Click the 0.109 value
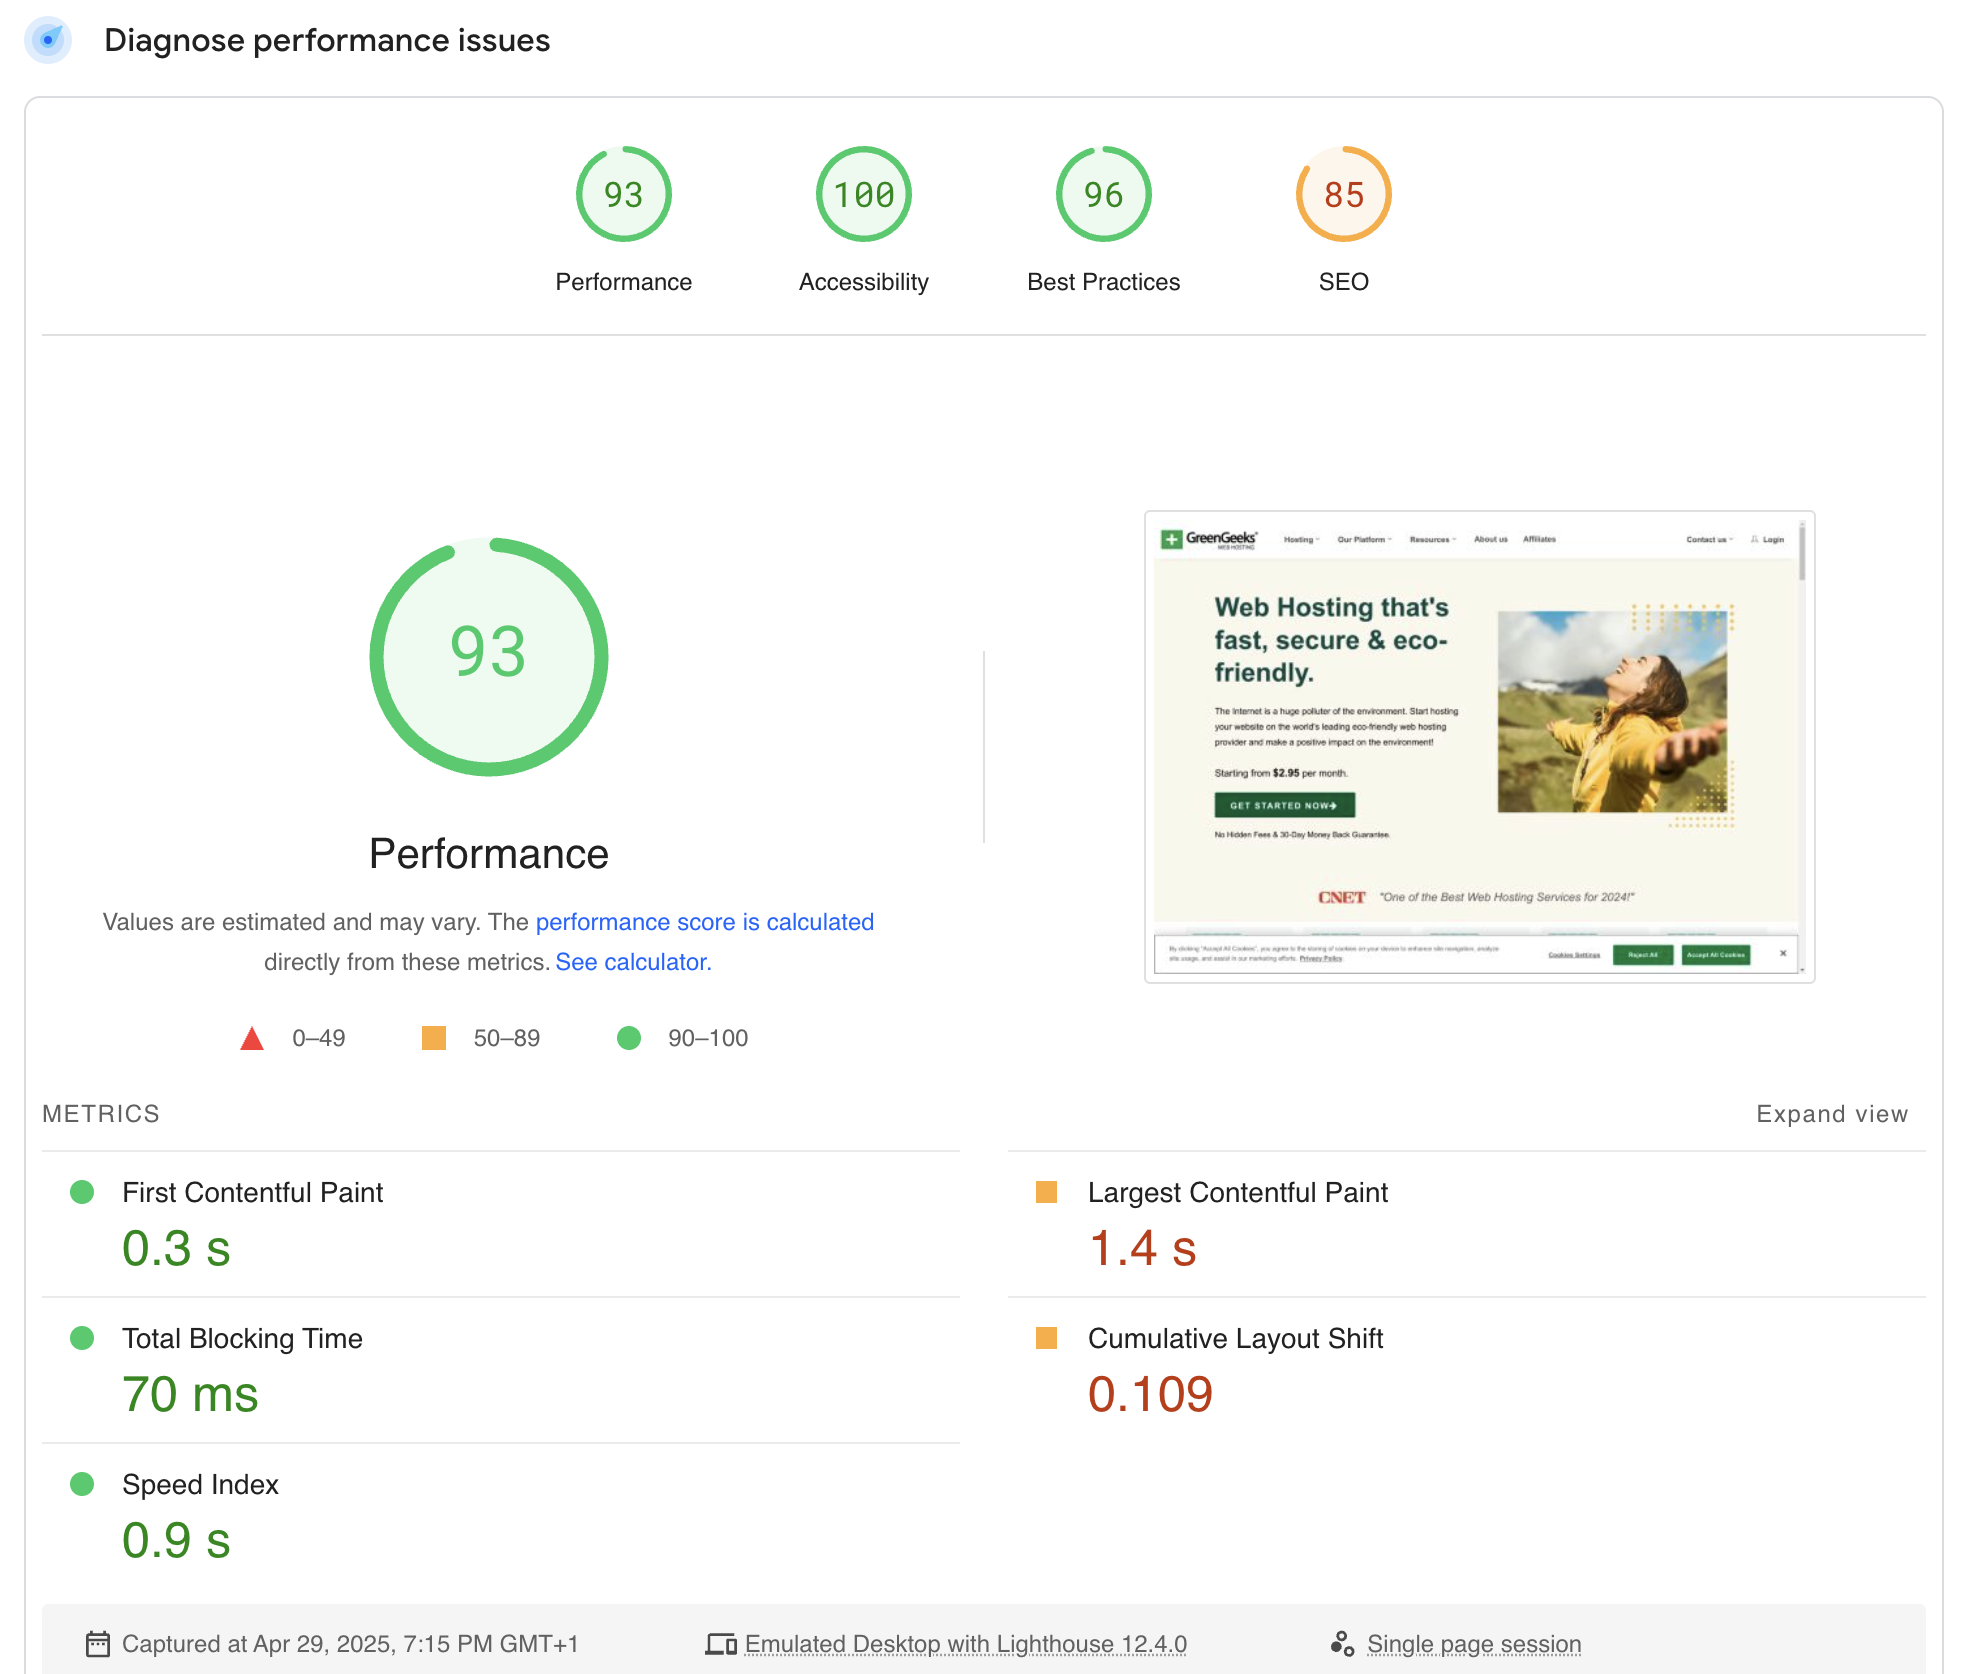The width and height of the screenshot is (1966, 1674). 1150,1394
